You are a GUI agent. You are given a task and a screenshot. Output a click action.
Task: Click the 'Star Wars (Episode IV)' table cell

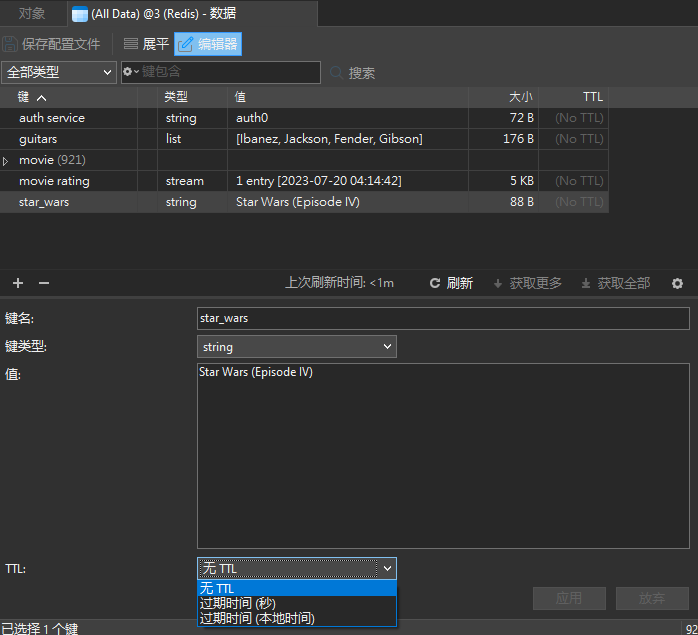348,202
